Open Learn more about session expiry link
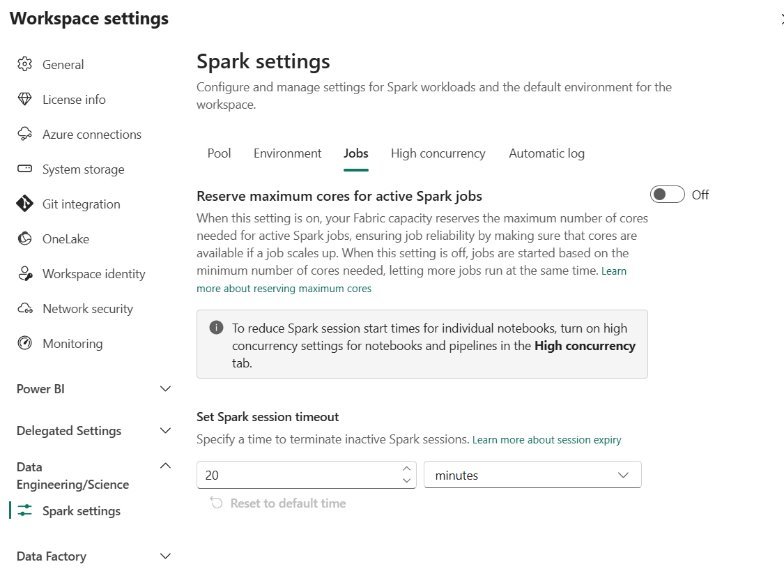Viewport: 784px width, 585px height. 546,440
